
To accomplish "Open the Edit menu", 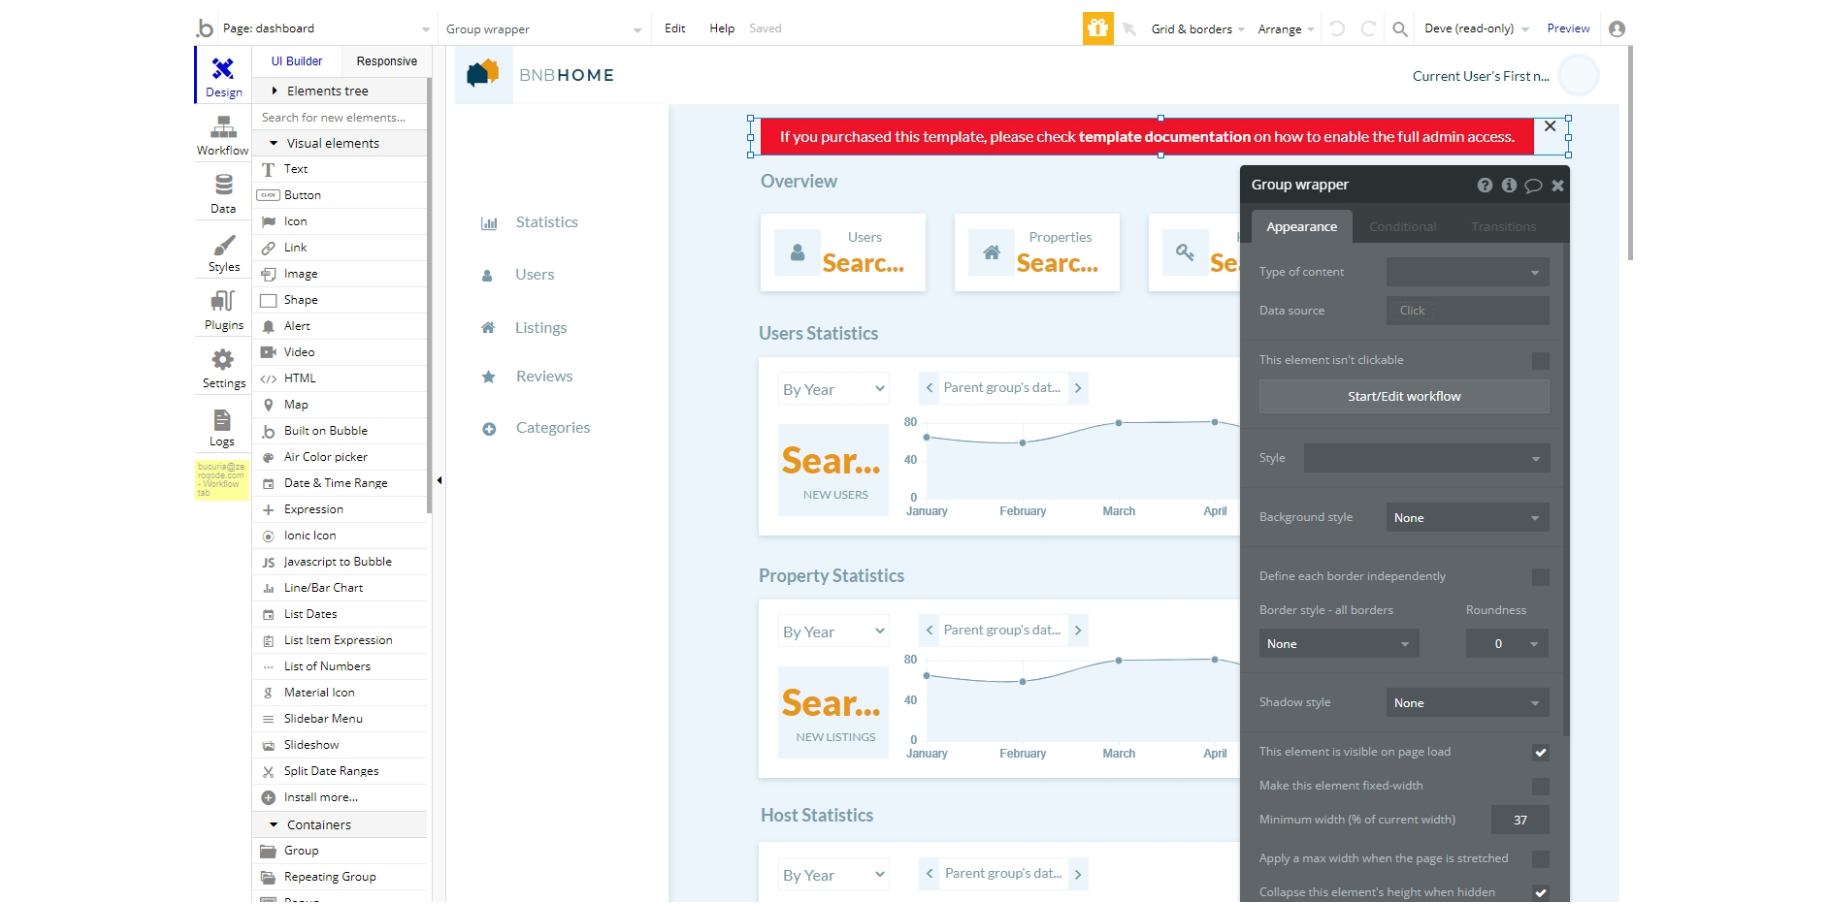I will point(675,28).
